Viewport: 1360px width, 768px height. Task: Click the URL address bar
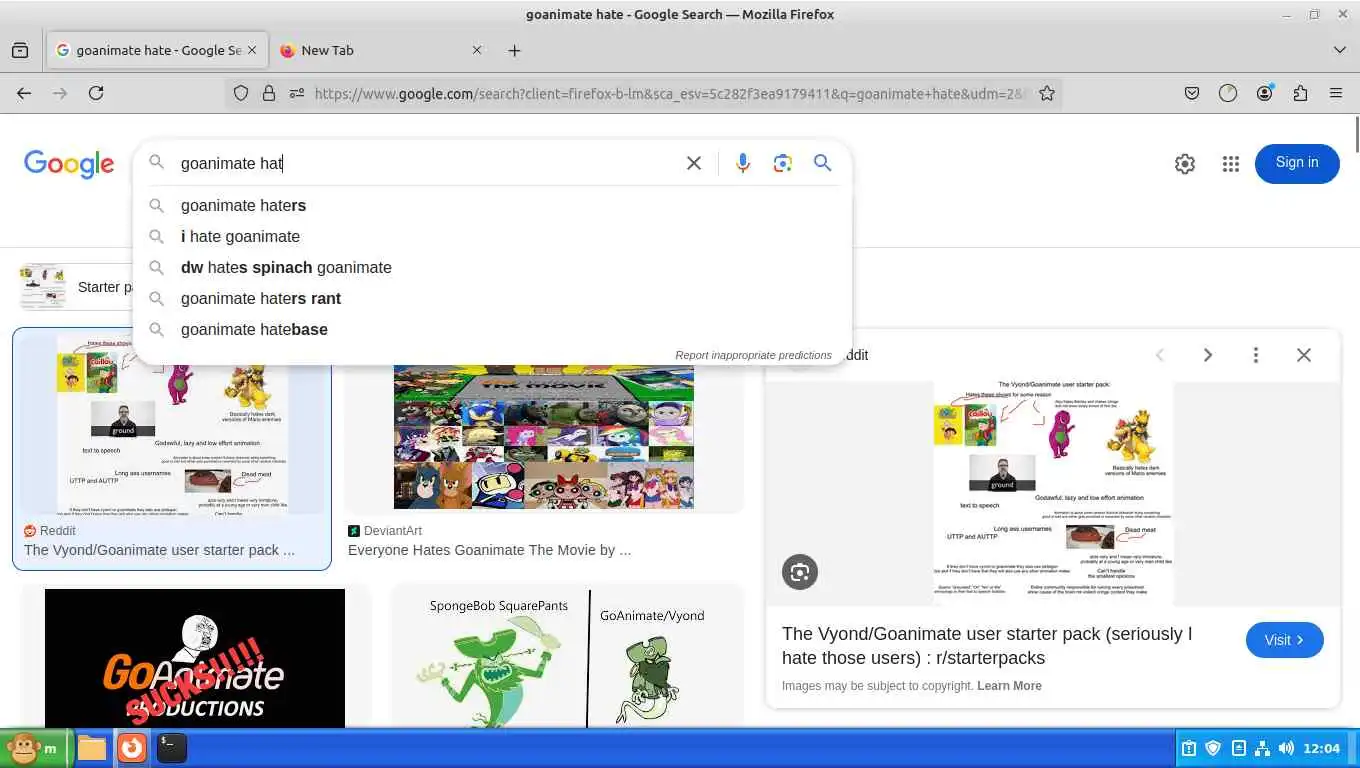(x=670, y=93)
